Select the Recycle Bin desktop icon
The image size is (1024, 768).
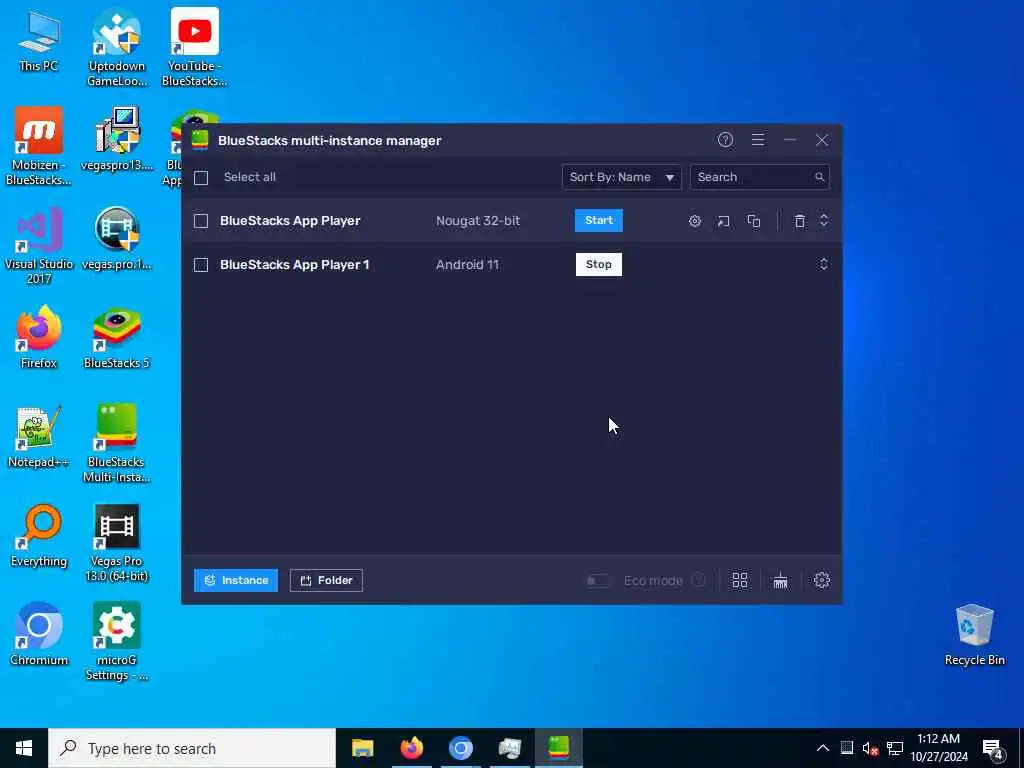[x=974, y=634]
